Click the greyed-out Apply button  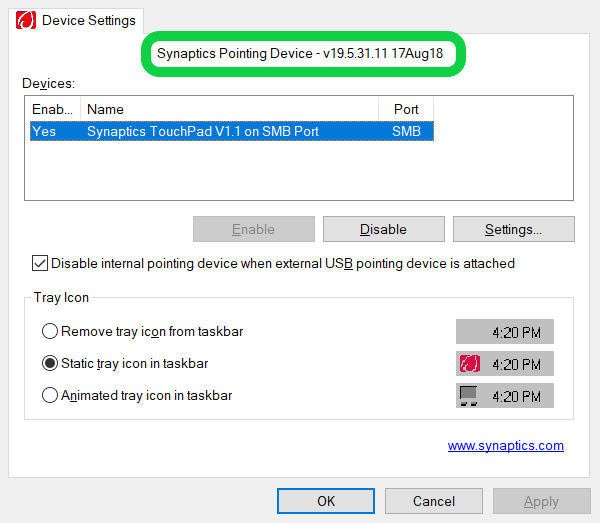(541, 501)
